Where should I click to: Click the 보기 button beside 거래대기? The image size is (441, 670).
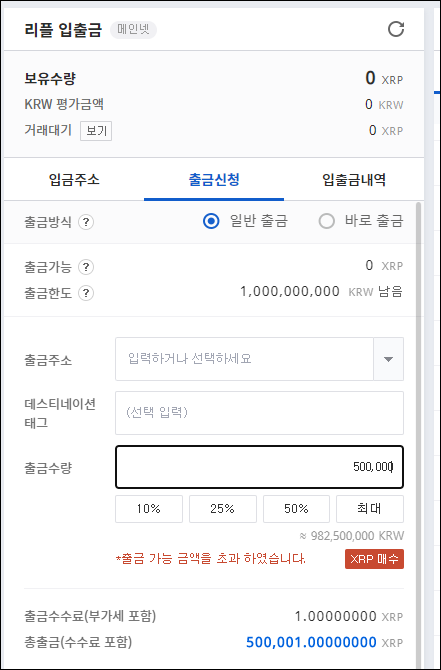click(96, 131)
